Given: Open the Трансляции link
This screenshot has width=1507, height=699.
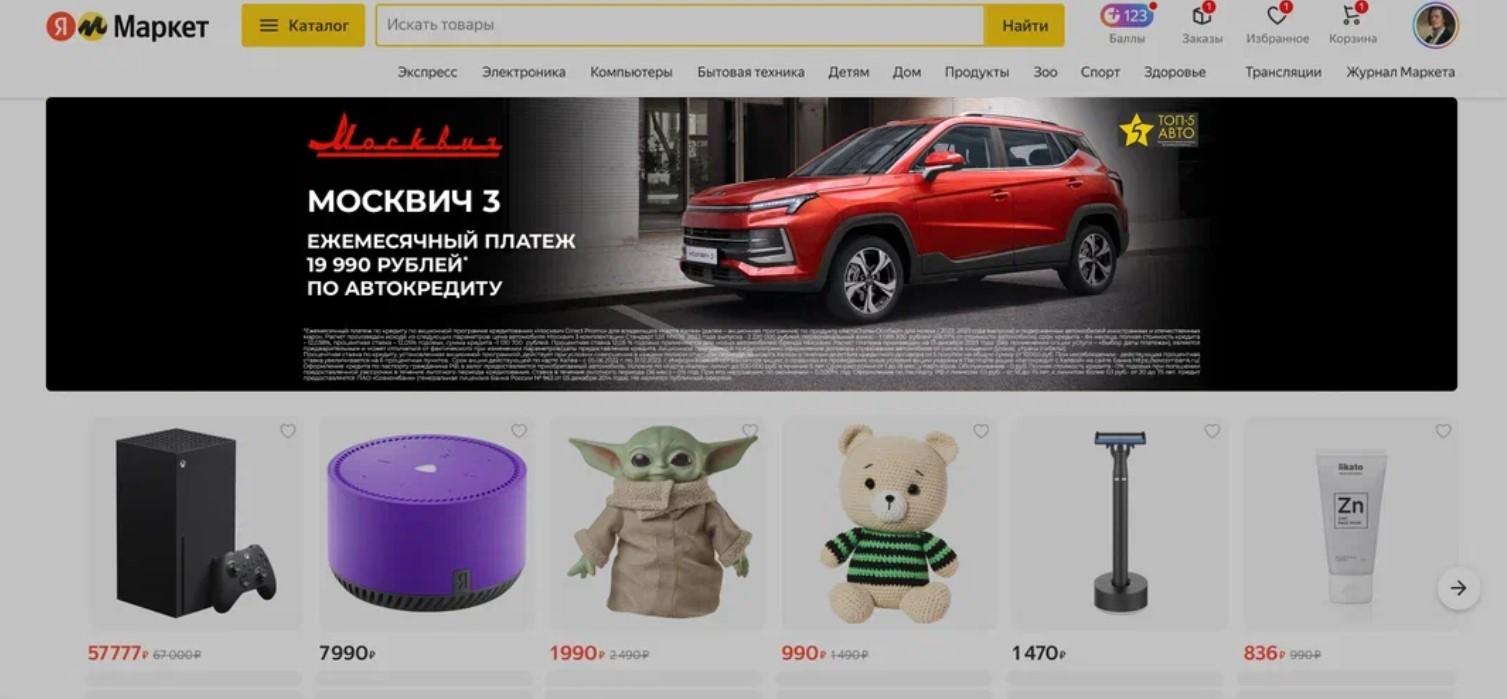Looking at the screenshot, I should (1283, 72).
